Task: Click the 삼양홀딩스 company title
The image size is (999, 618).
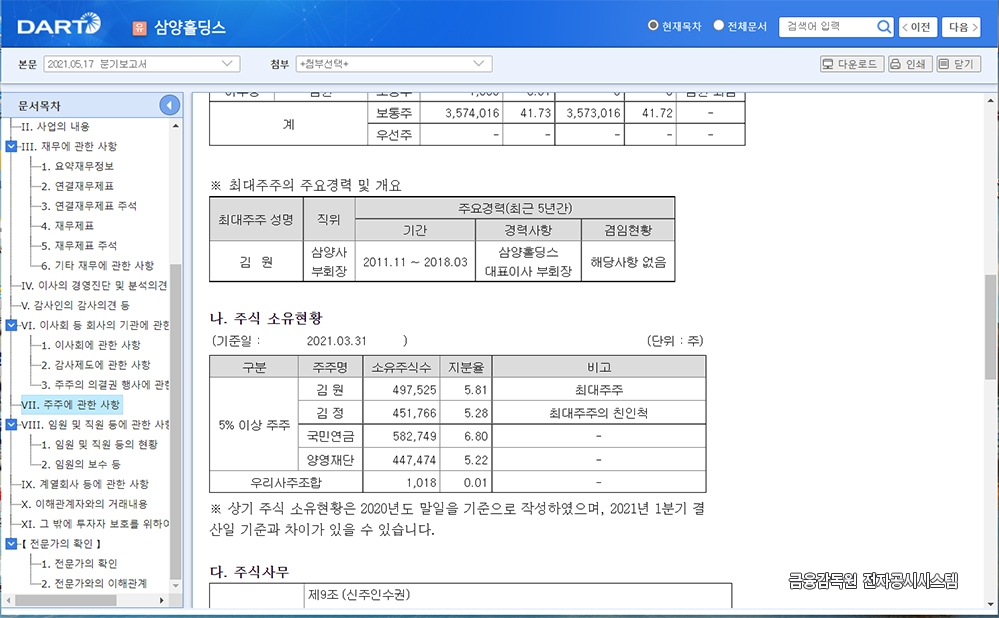Action: [190, 27]
